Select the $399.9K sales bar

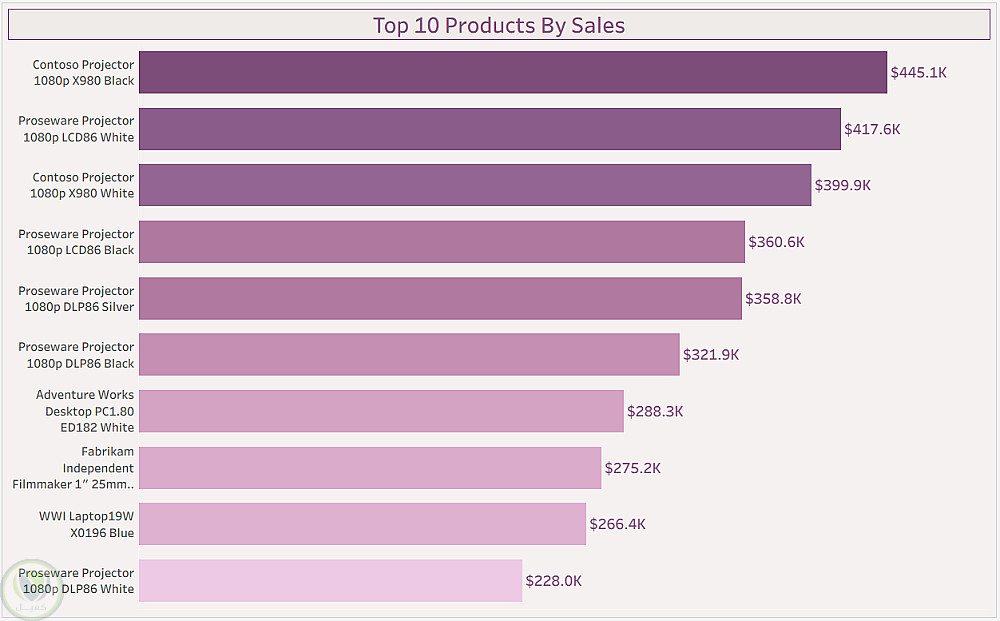click(x=475, y=185)
